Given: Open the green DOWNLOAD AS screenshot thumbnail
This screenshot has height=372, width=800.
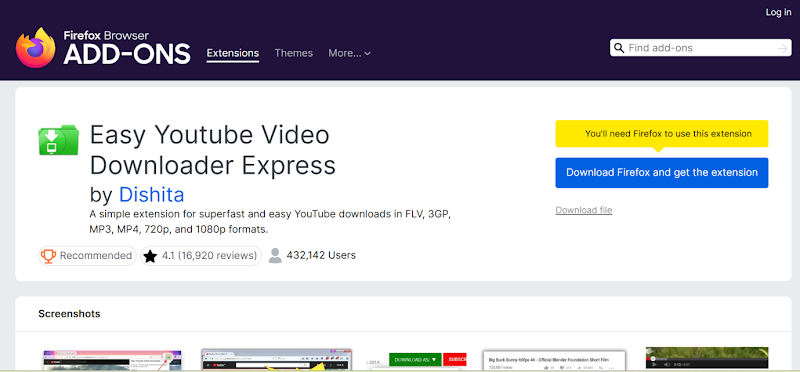Looking at the screenshot, I should (417, 360).
